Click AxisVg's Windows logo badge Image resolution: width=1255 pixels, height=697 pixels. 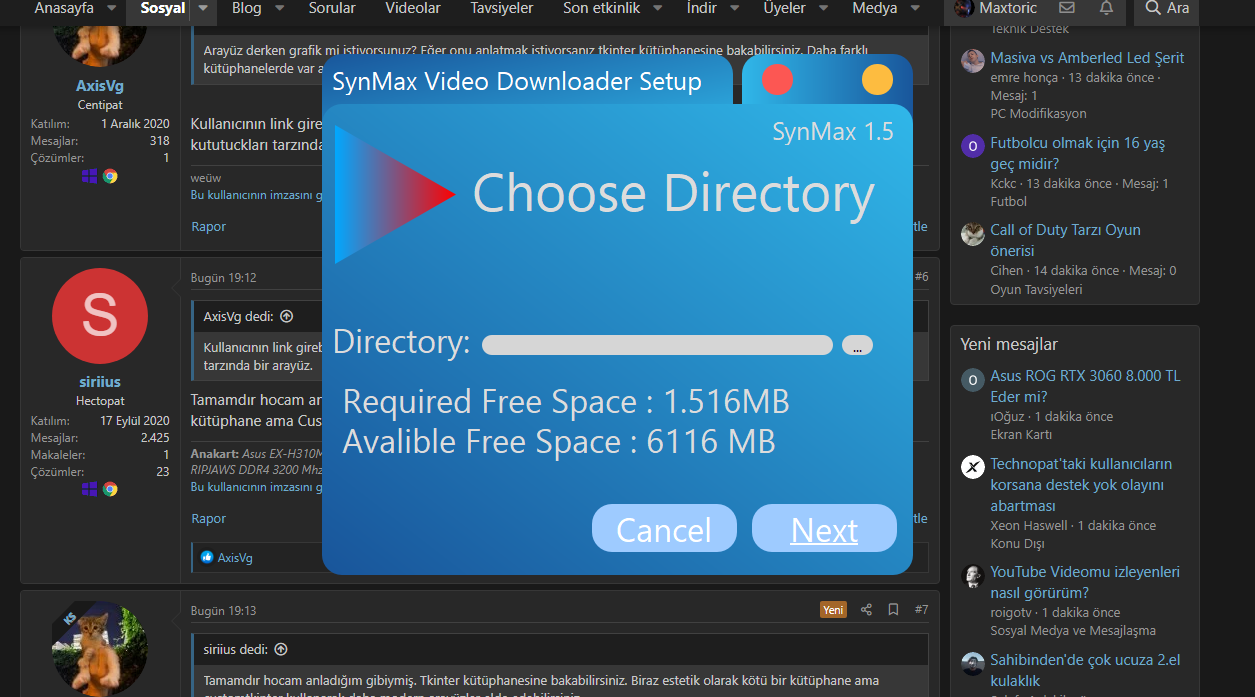[x=90, y=176]
